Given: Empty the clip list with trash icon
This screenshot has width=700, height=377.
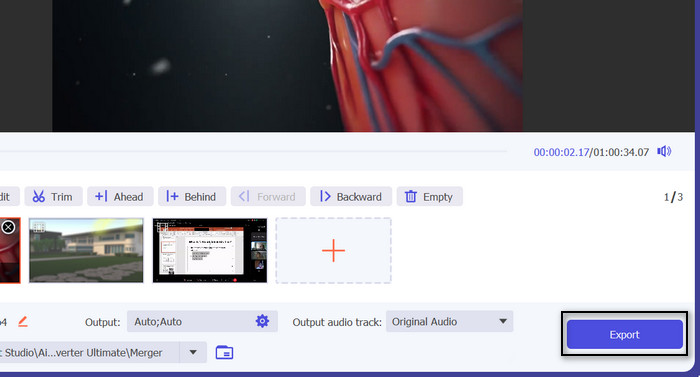Looking at the screenshot, I should pos(429,197).
